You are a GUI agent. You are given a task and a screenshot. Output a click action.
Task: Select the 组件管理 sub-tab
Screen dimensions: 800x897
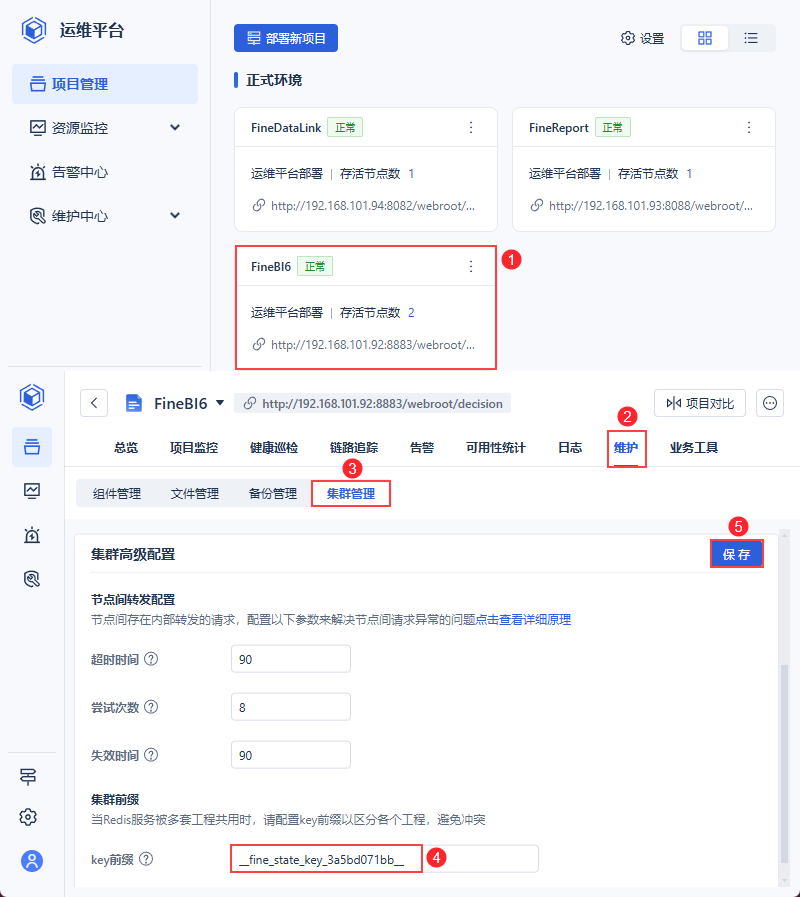pyautogui.click(x=117, y=494)
